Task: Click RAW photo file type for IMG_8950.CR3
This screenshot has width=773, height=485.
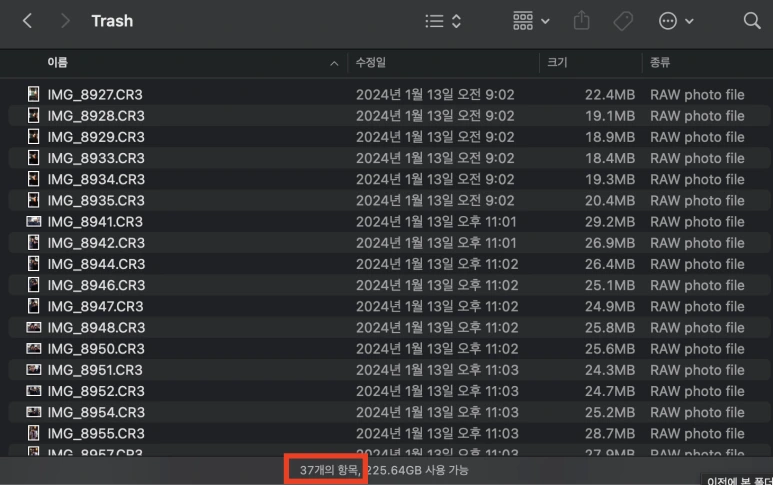Action: pos(697,349)
